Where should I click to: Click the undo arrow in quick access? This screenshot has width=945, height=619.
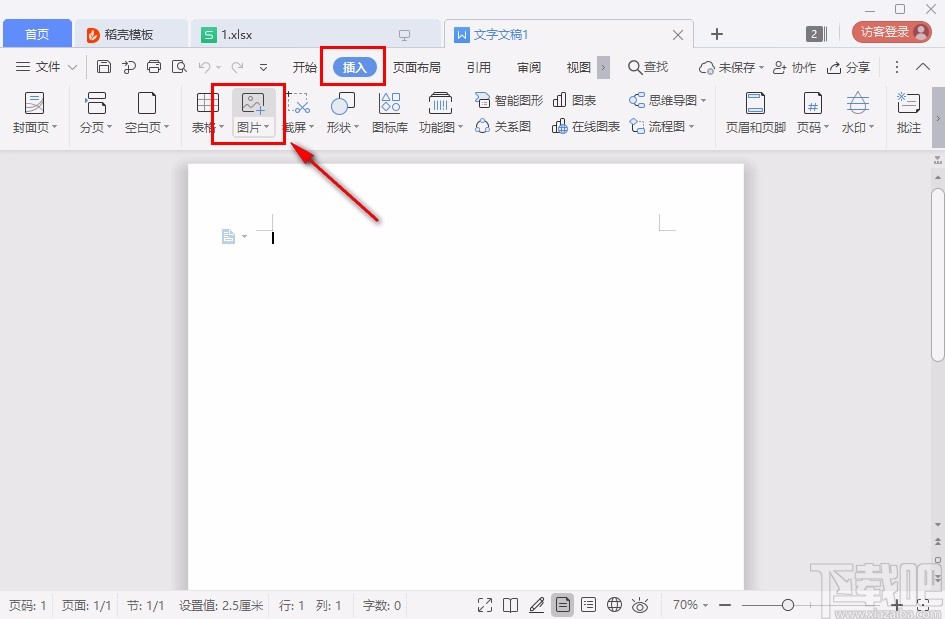(x=204, y=66)
